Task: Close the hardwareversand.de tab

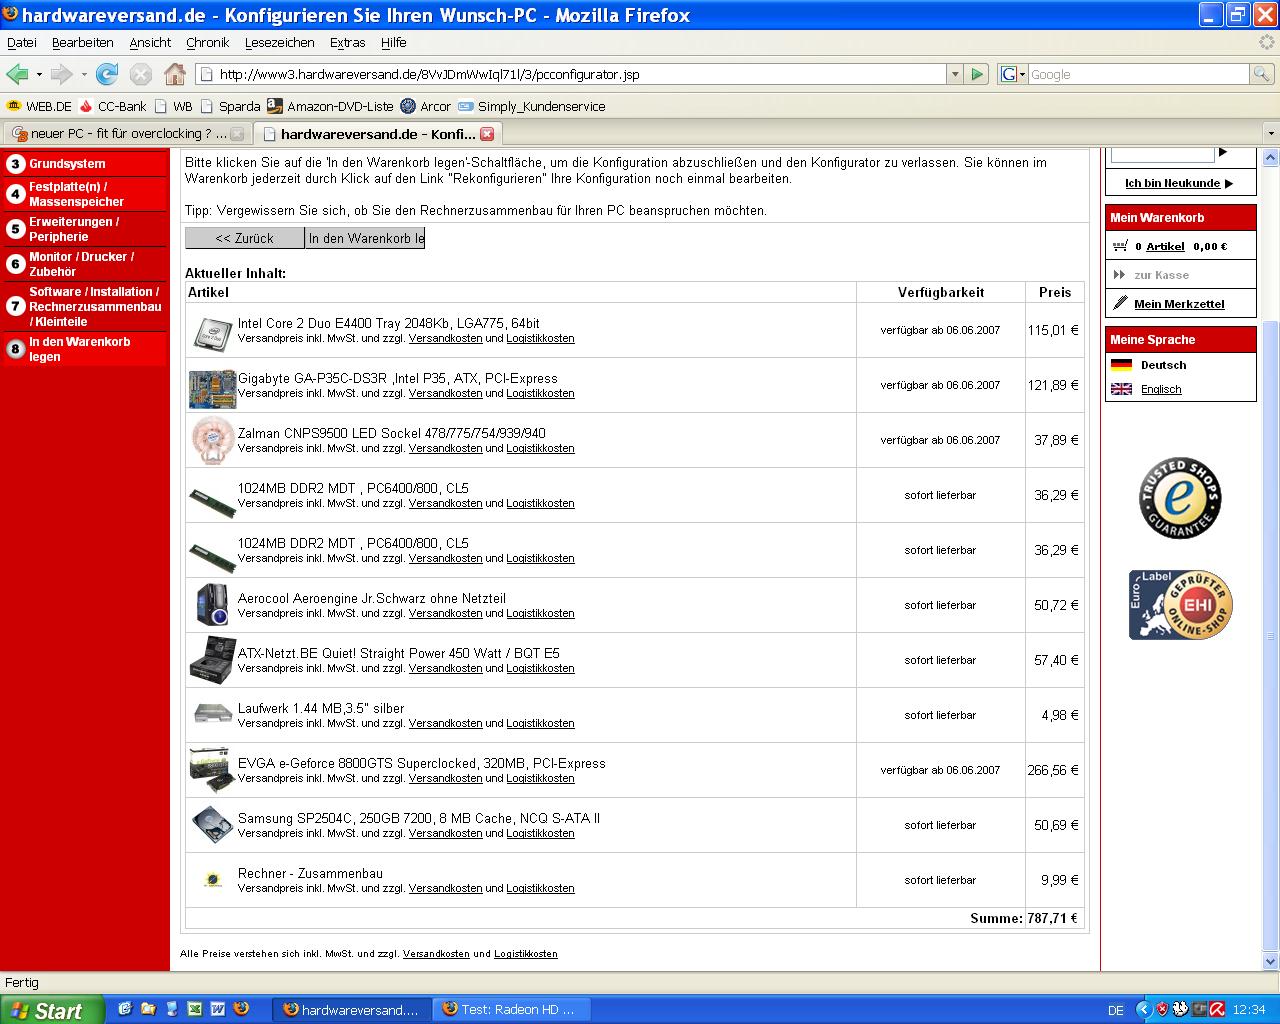Action: coord(487,133)
